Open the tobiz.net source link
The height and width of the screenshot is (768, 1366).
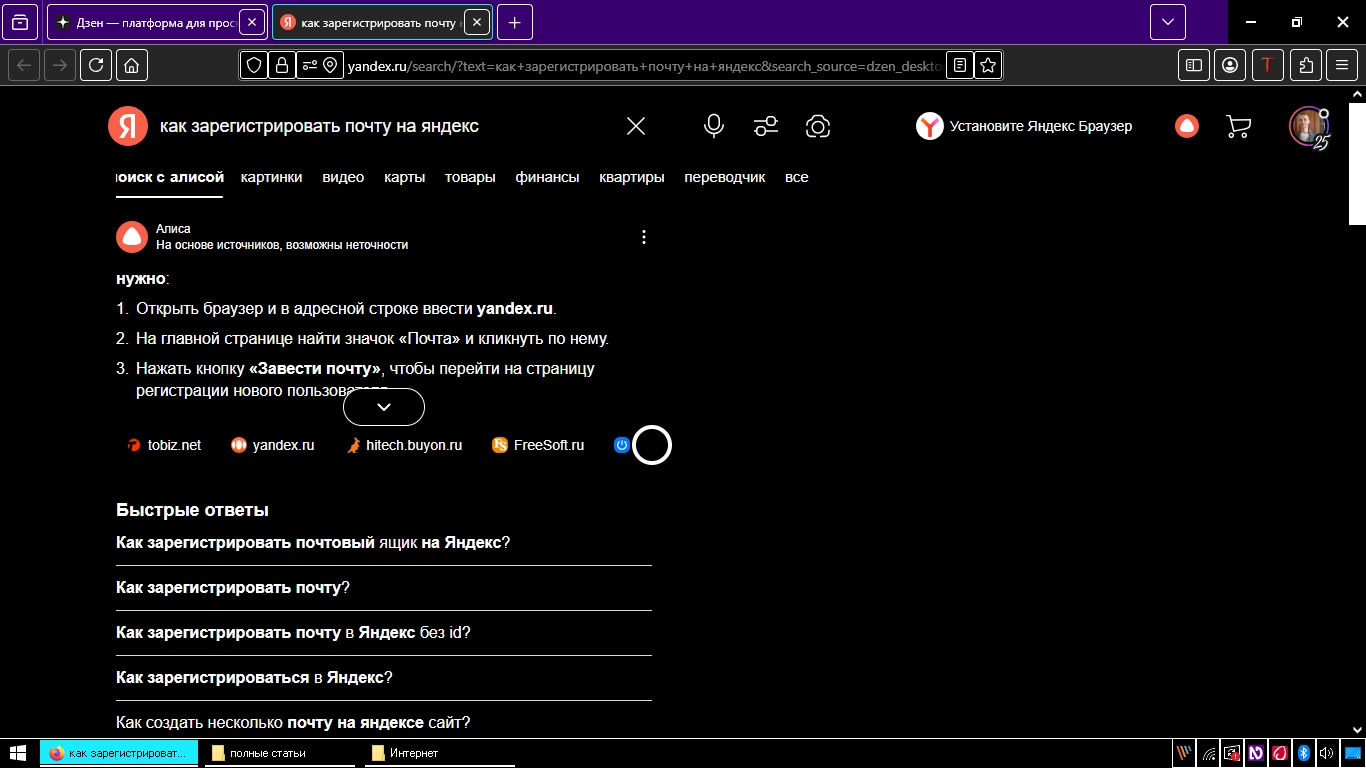click(x=164, y=445)
